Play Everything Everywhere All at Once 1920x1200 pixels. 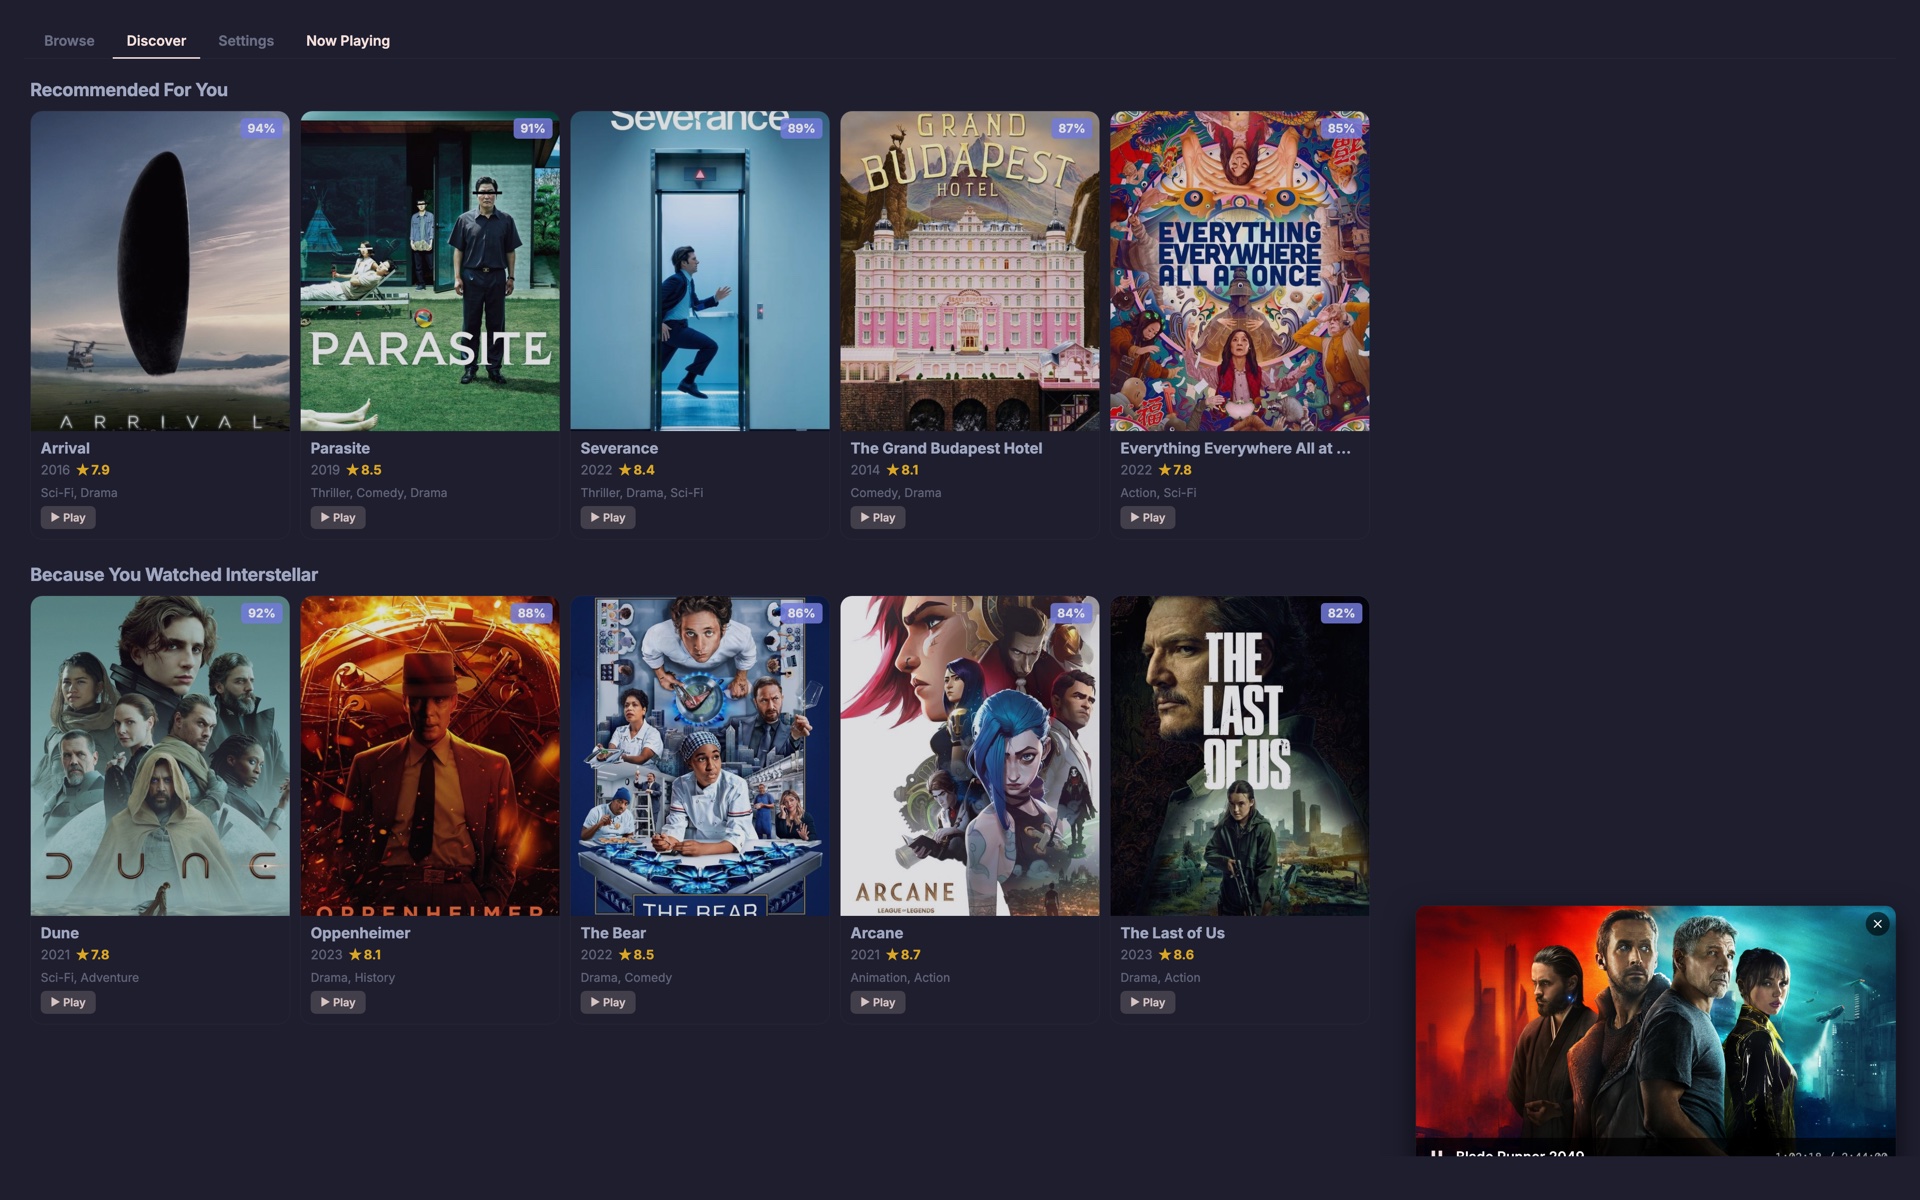[1147, 517]
